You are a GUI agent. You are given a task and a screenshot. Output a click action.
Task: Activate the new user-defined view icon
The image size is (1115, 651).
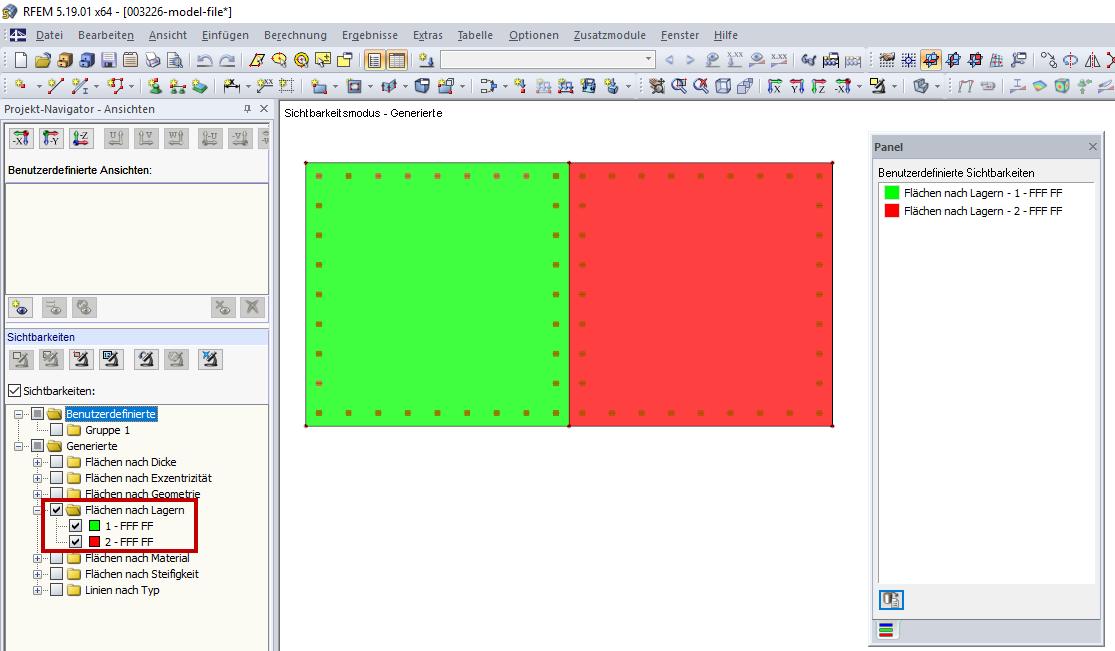[21, 307]
